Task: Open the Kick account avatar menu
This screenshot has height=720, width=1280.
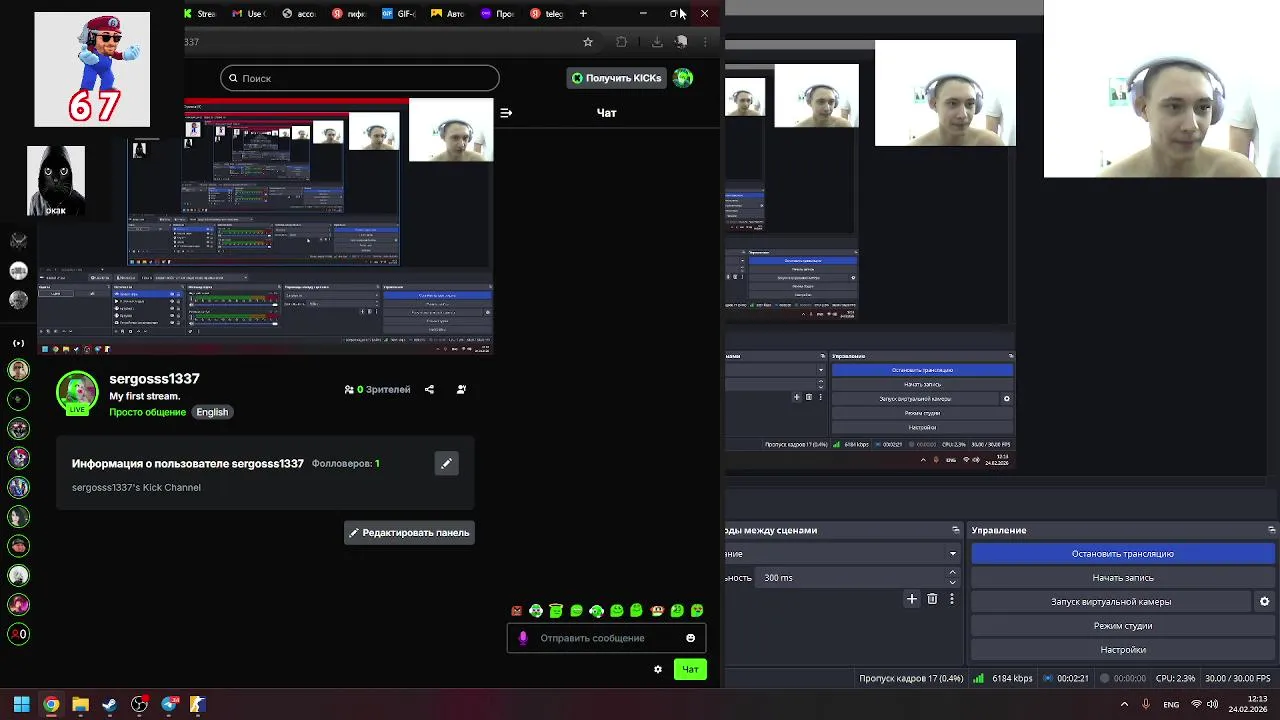Action: [683, 78]
